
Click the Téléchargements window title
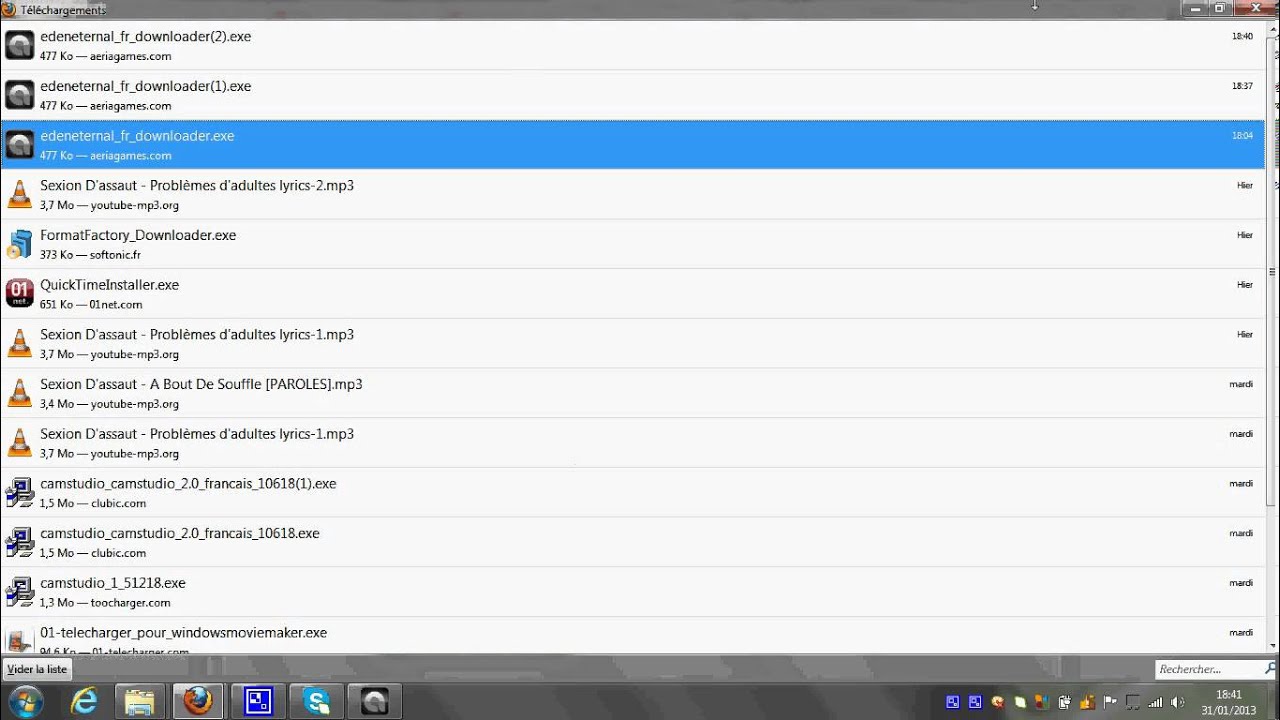(x=64, y=9)
